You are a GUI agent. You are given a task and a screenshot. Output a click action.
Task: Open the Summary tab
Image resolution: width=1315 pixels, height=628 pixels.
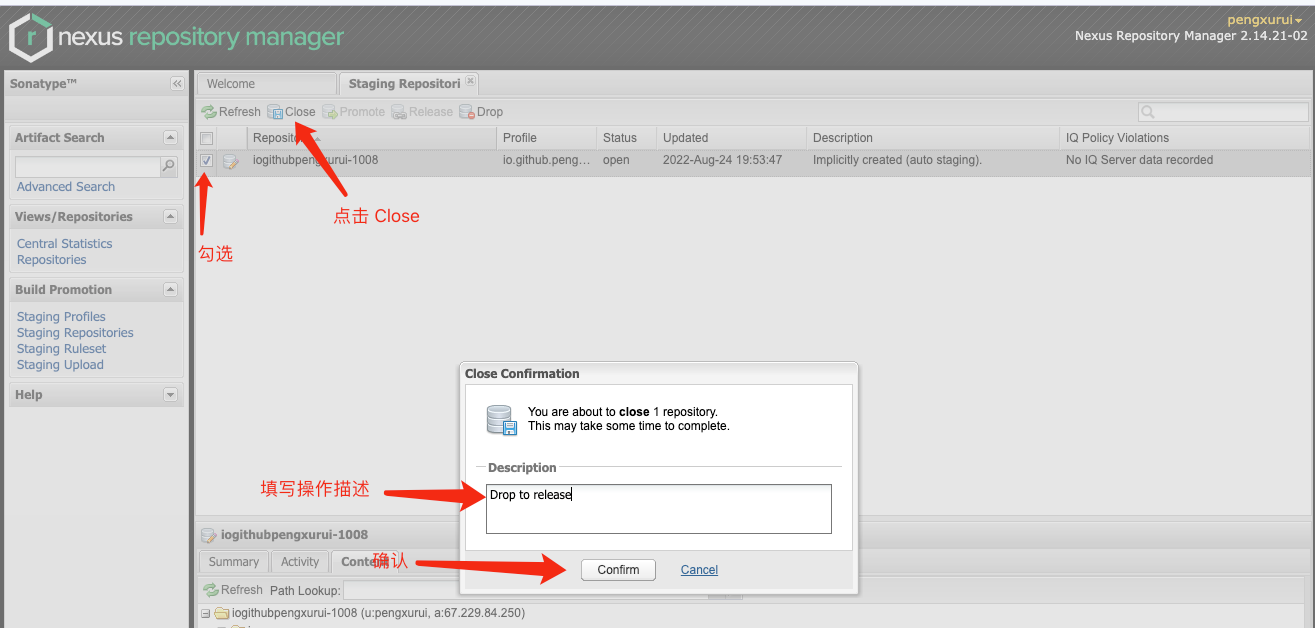pos(234,562)
